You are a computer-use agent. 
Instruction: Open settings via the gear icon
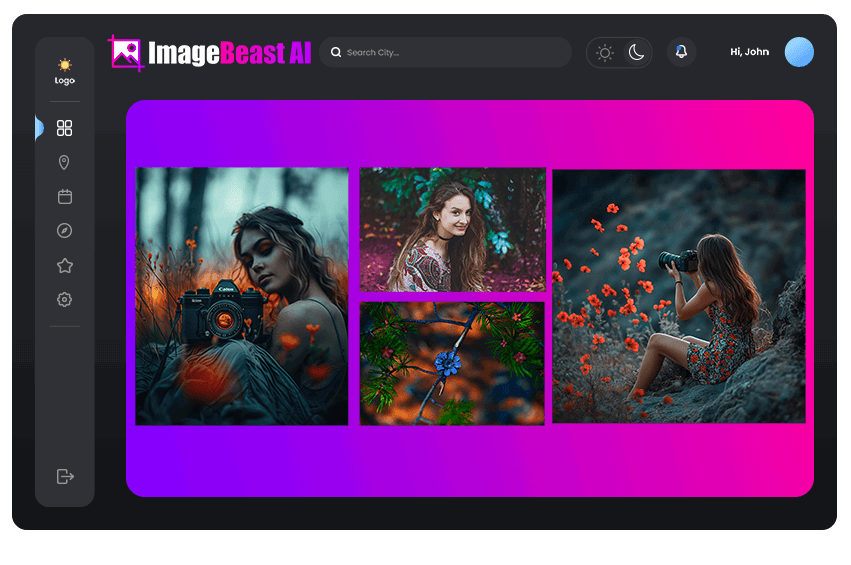click(x=65, y=299)
